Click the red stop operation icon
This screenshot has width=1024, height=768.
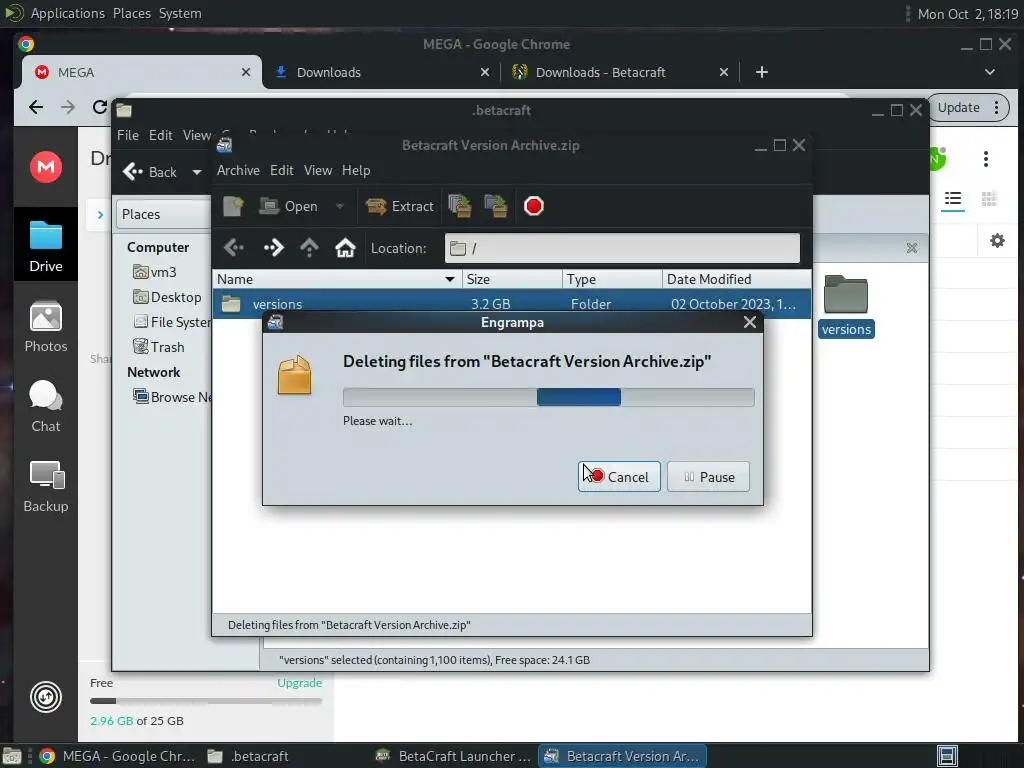pyautogui.click(x=534, y=206)
